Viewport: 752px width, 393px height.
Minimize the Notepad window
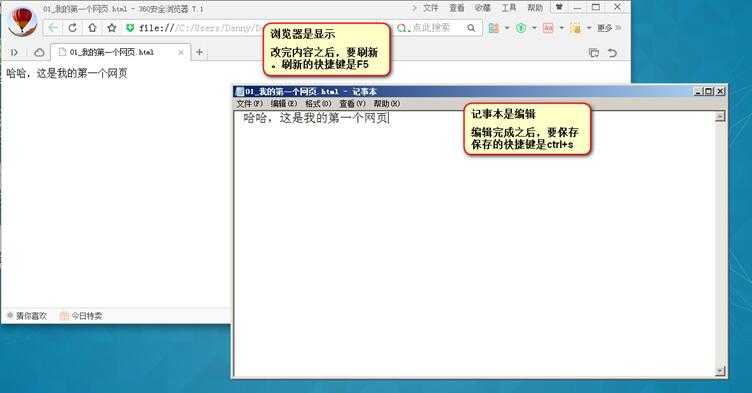click(698, 91)
